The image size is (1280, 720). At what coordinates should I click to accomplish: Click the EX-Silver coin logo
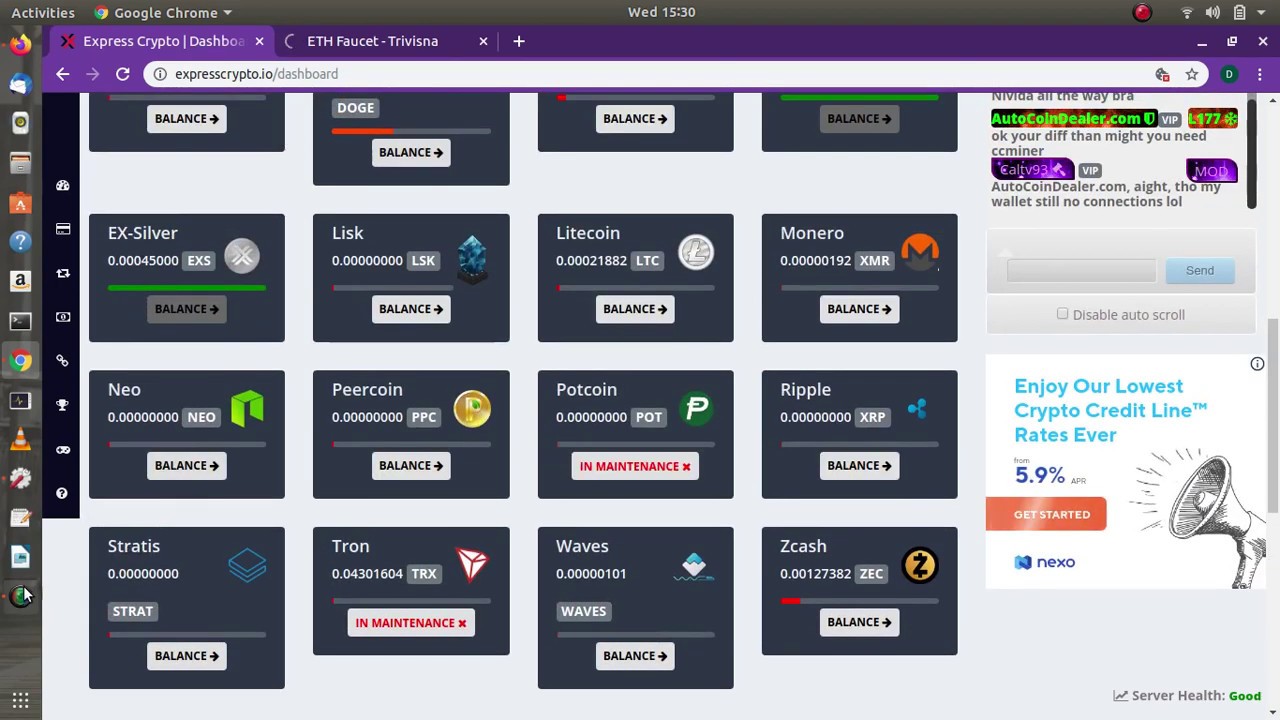[x=242, y=257]
